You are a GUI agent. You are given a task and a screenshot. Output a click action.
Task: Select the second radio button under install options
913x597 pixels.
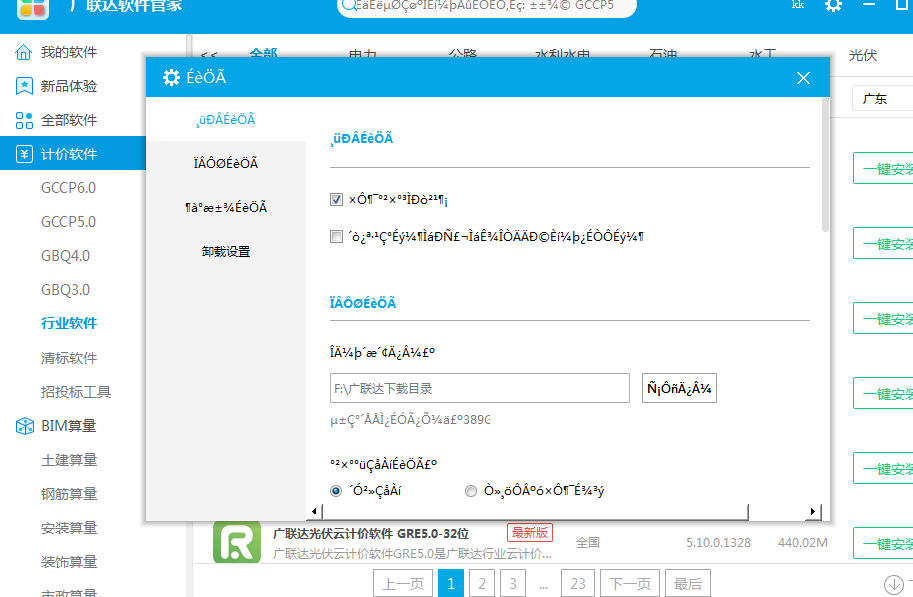click(470, 491)
